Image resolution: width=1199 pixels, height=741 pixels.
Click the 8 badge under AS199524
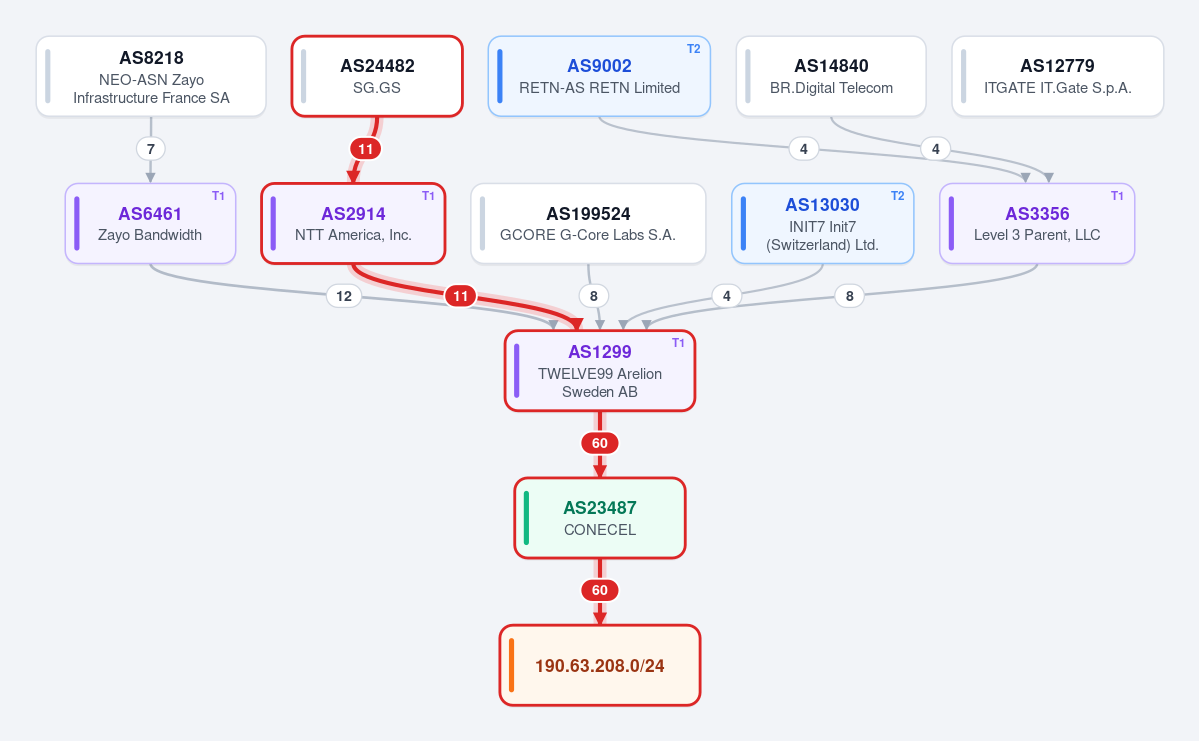coord(593,296)
